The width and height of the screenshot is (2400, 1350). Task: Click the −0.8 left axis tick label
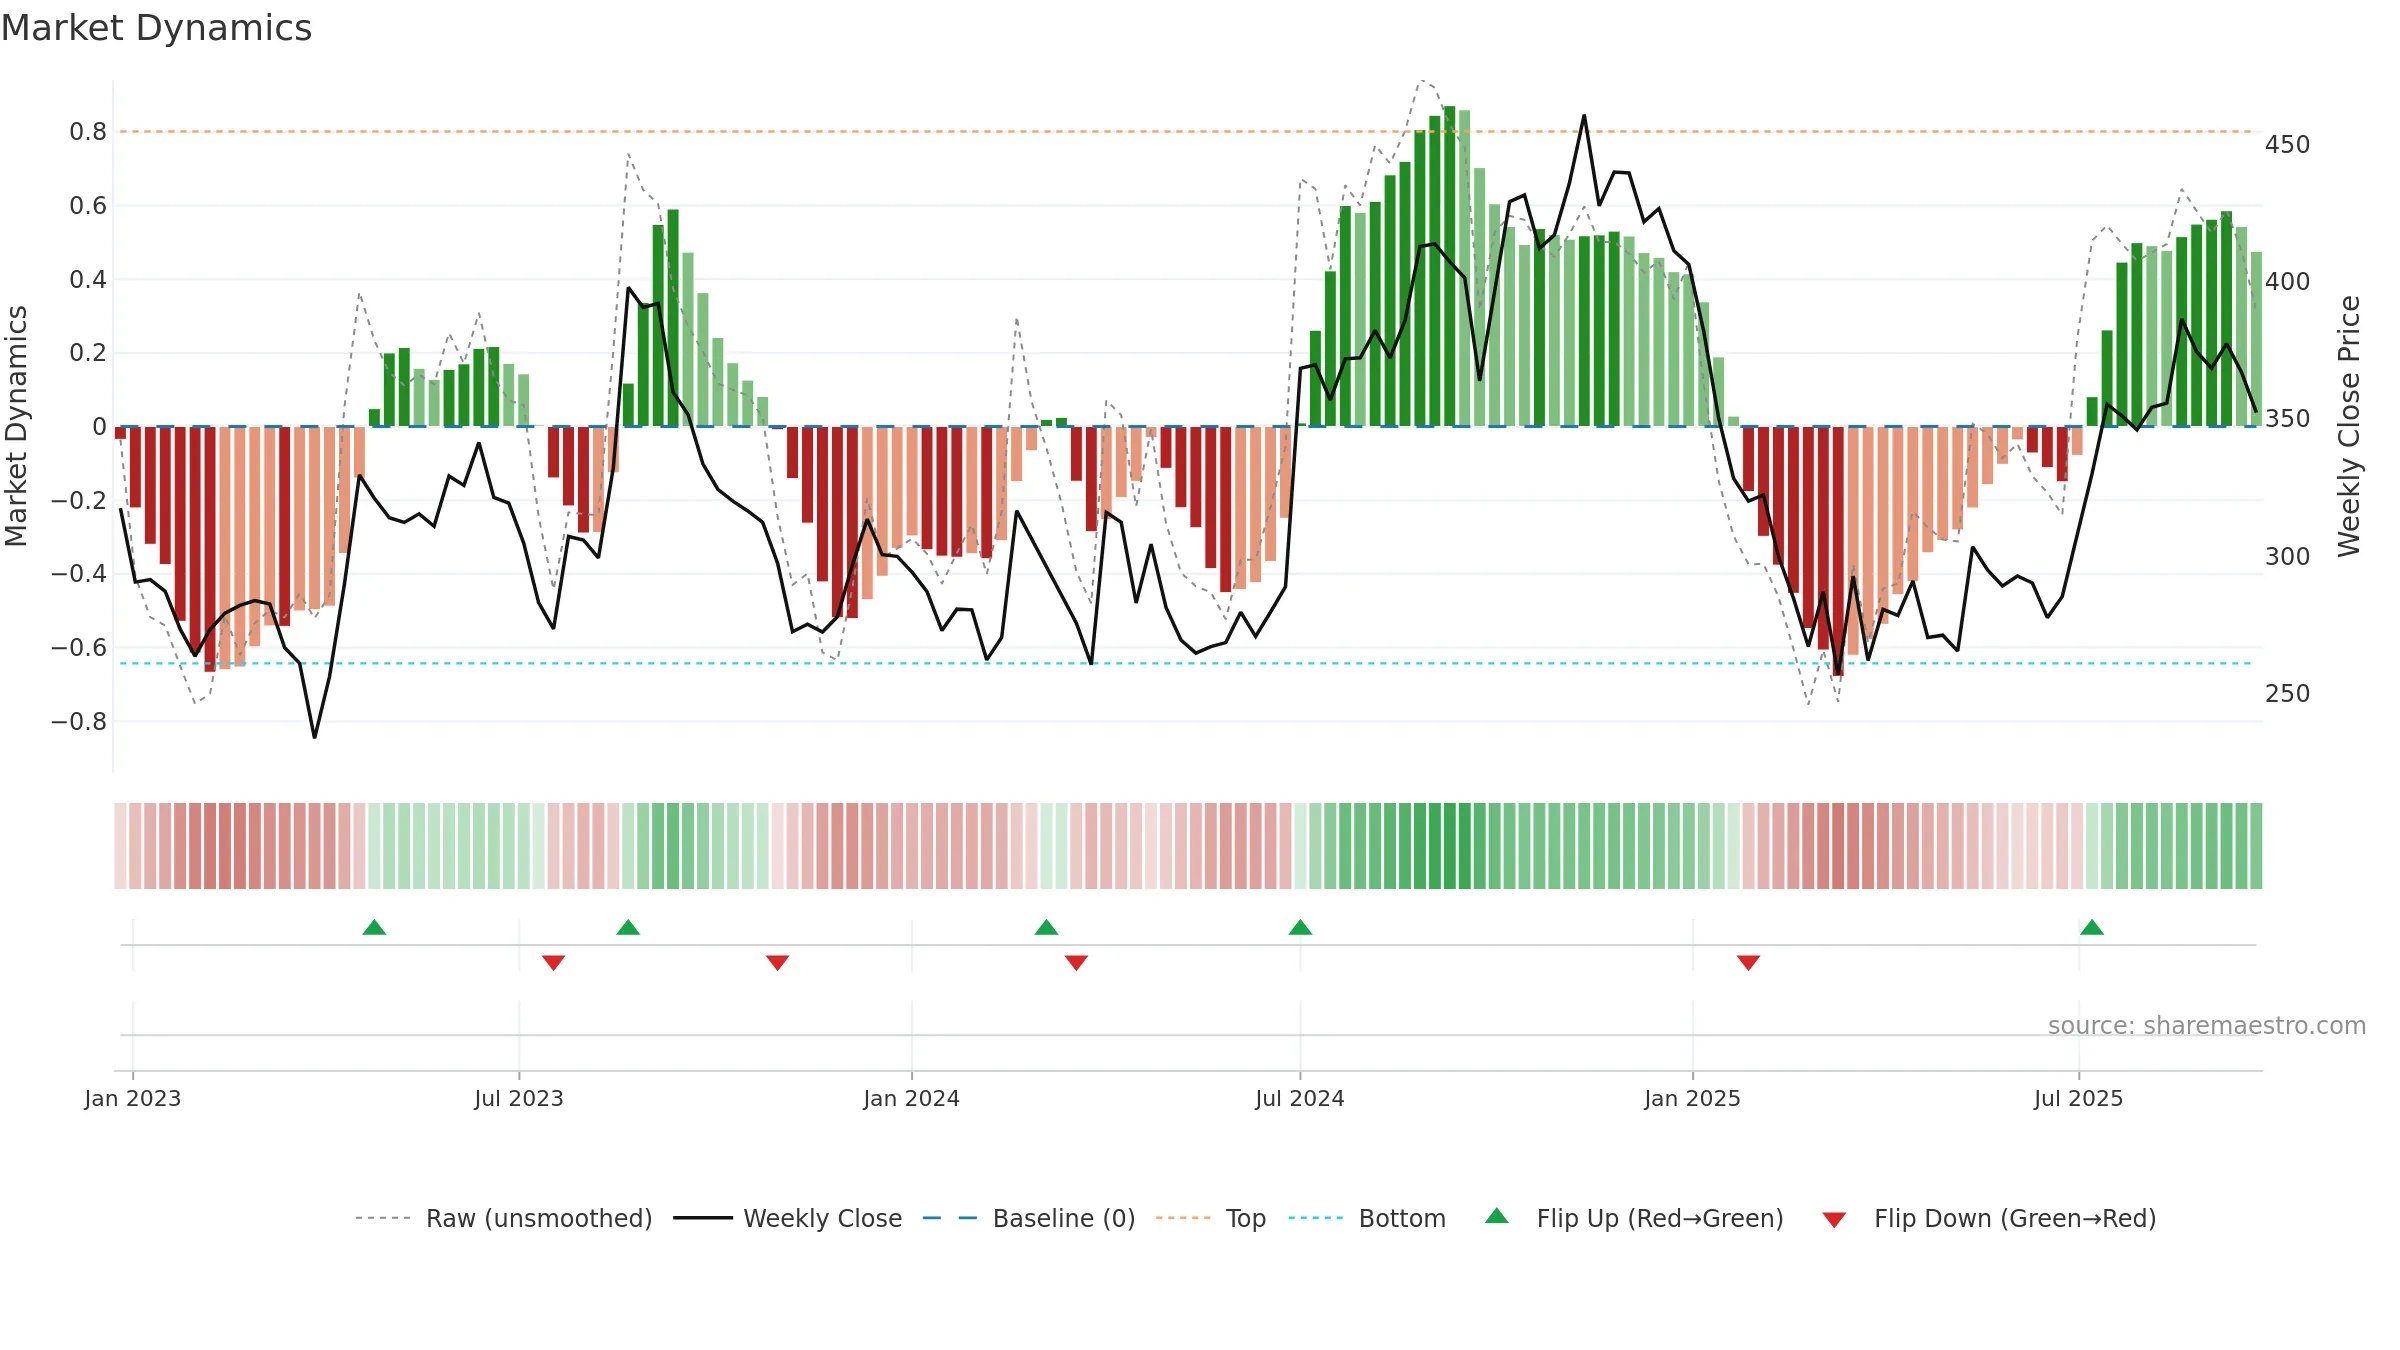(x=79, y=721)
